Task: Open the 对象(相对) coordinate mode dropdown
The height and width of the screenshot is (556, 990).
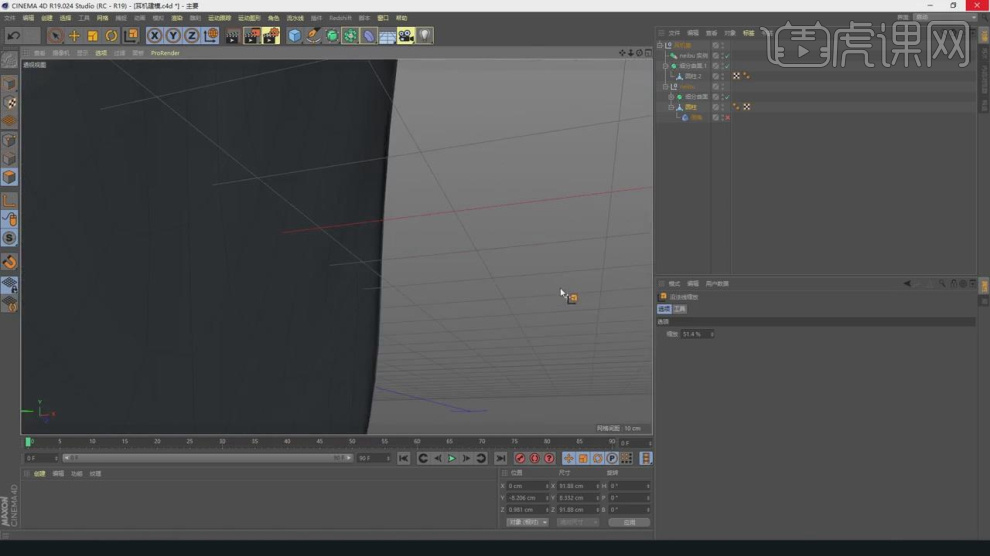Action: click(x=528, y=522)
